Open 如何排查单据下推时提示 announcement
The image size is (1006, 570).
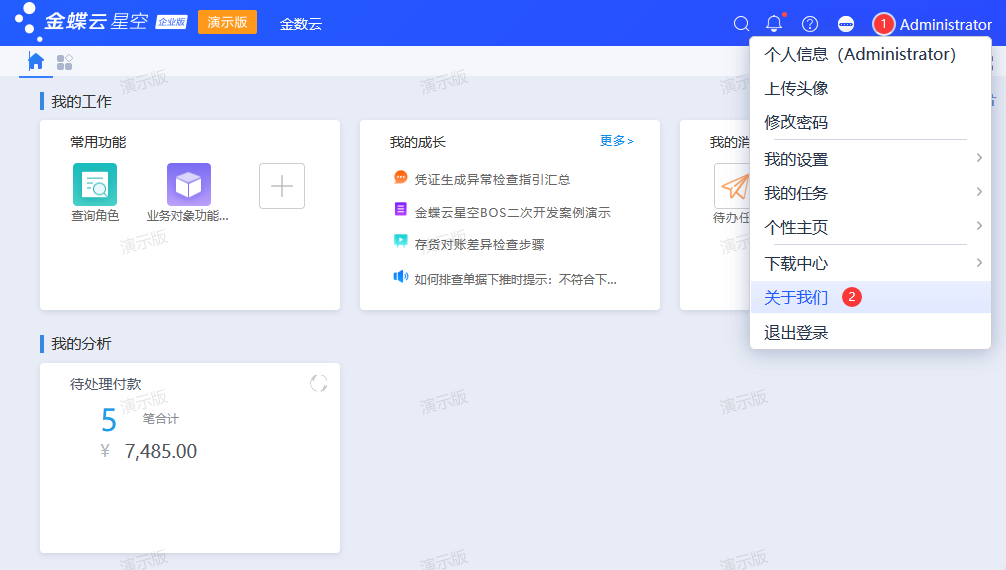515,279
